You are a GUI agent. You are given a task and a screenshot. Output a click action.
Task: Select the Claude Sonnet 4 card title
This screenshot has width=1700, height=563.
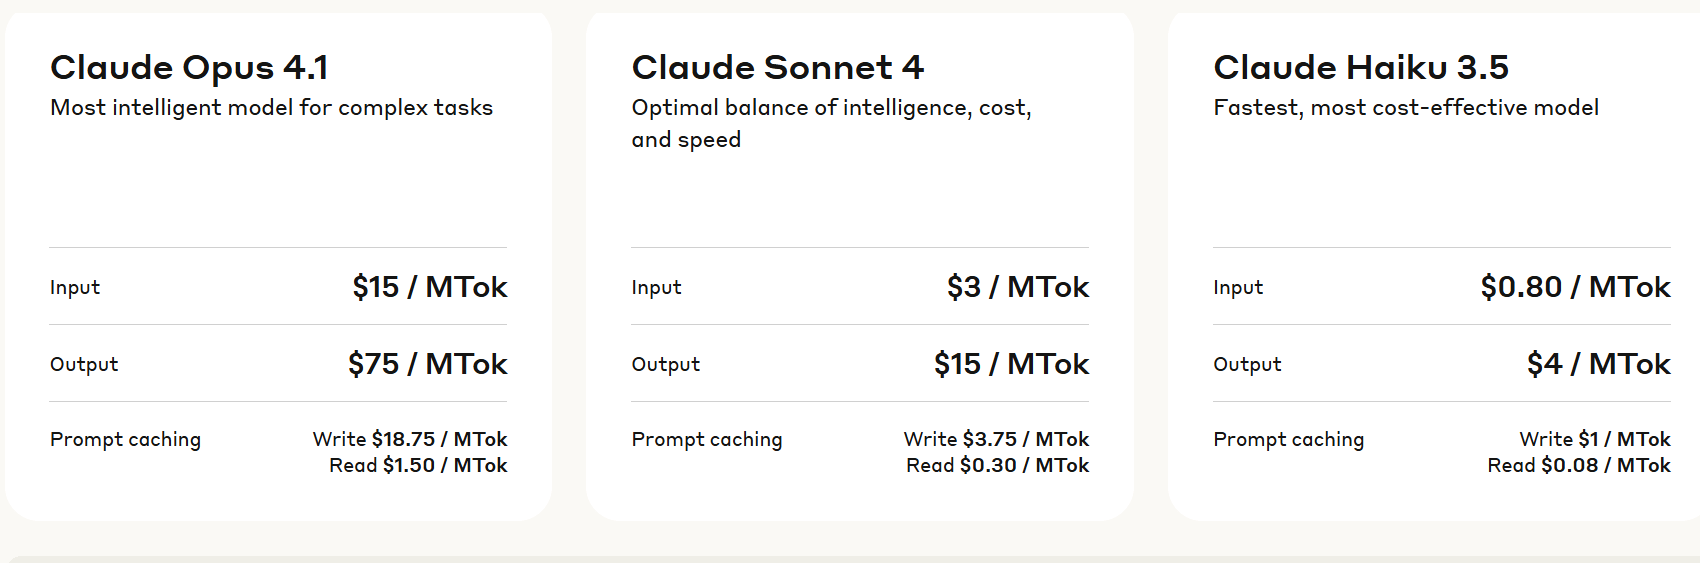pos(777,68)
